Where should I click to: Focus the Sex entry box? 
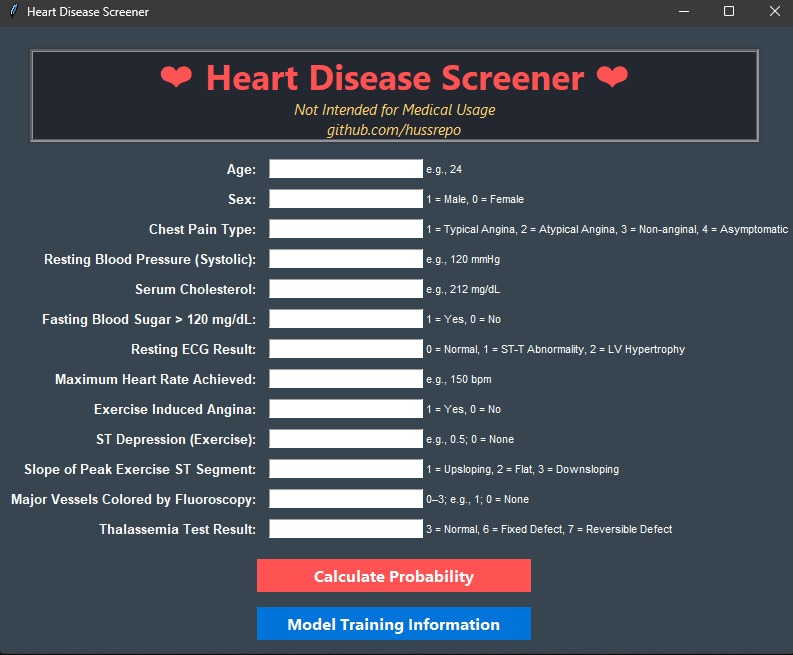point(346,199)
